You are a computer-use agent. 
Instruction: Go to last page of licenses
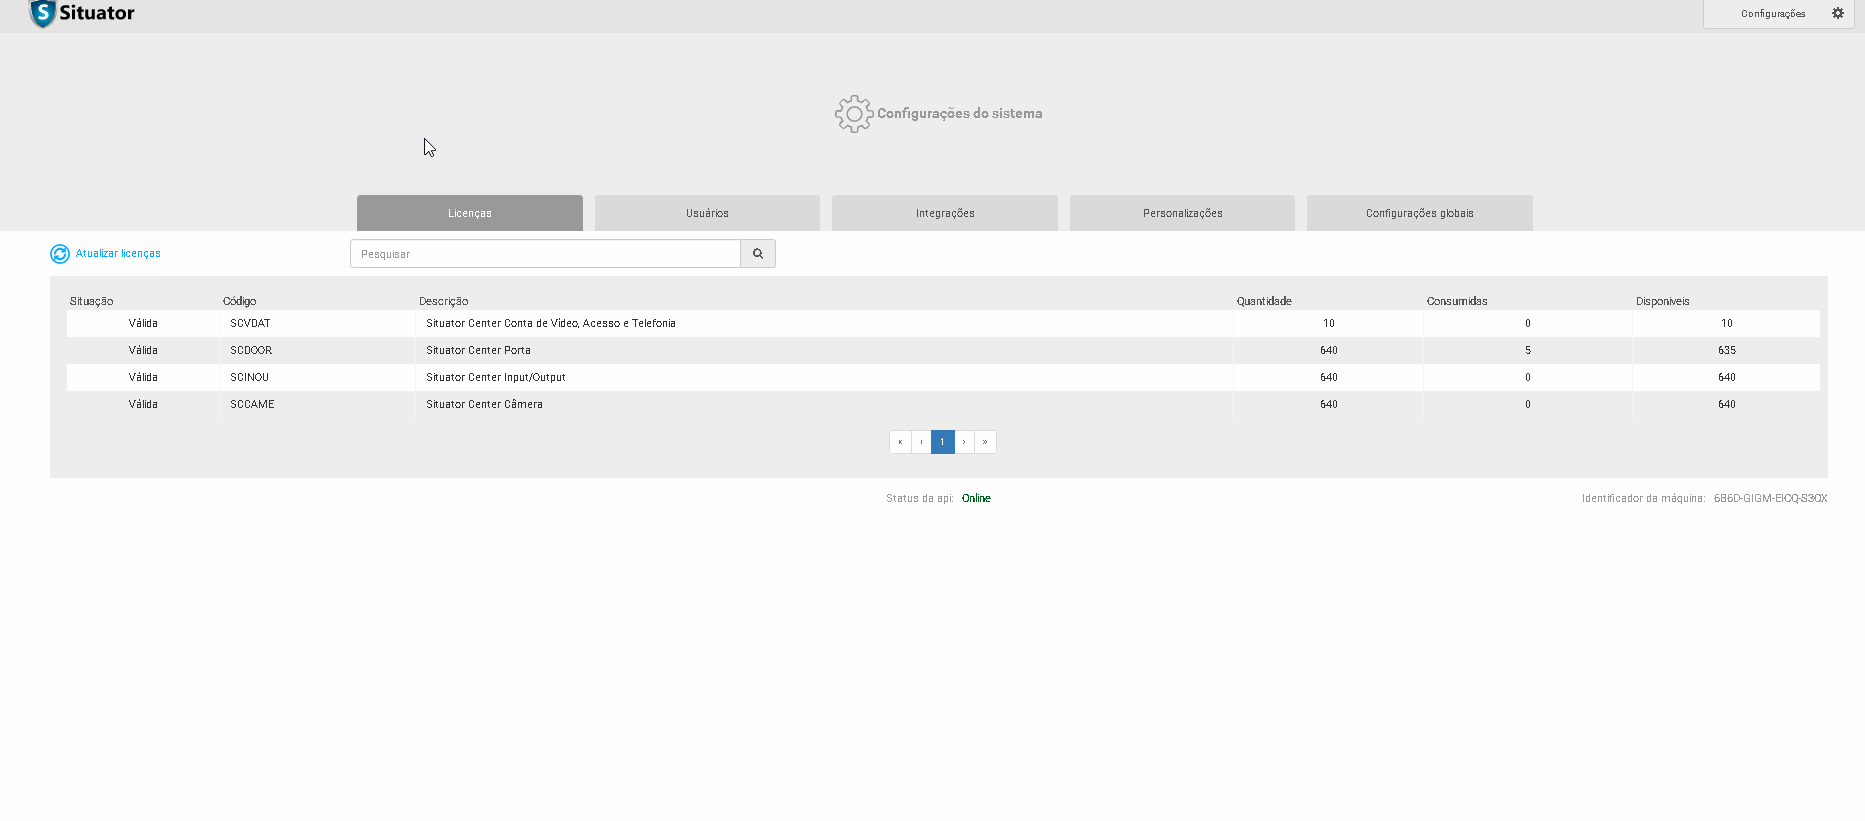click(985, 442)
